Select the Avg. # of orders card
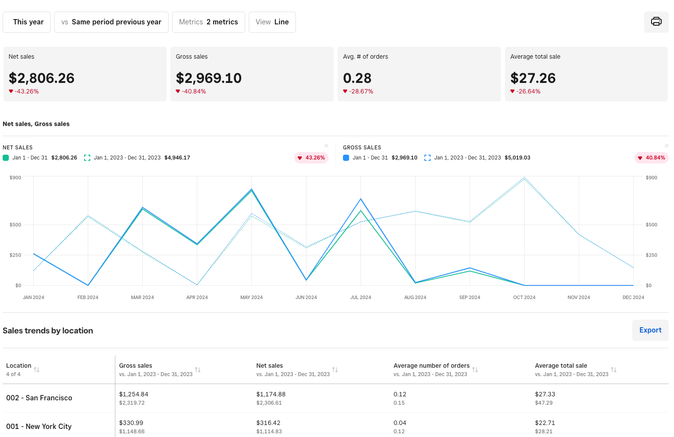674x437 pixels. (x=418, y=74)
